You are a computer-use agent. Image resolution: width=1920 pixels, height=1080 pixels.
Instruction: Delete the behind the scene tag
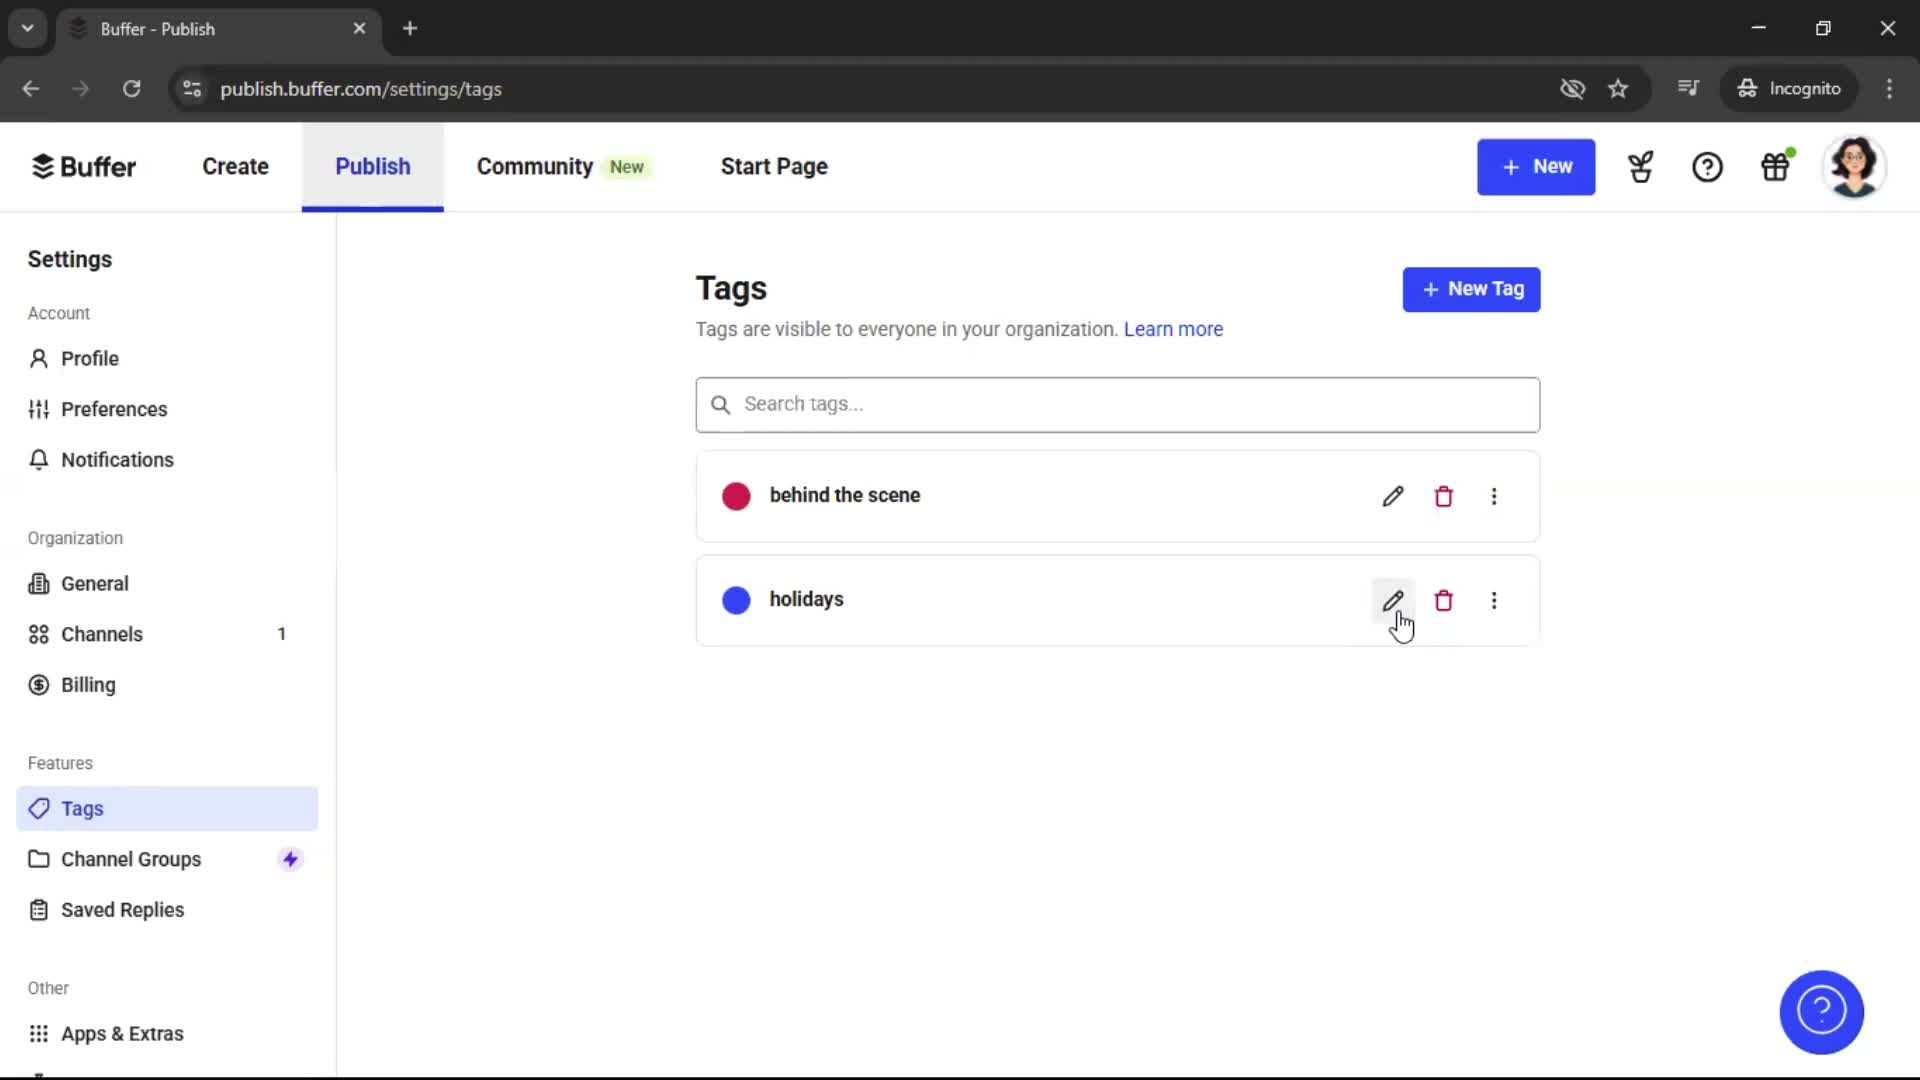pyautogui.click(x=1443, y=496)
